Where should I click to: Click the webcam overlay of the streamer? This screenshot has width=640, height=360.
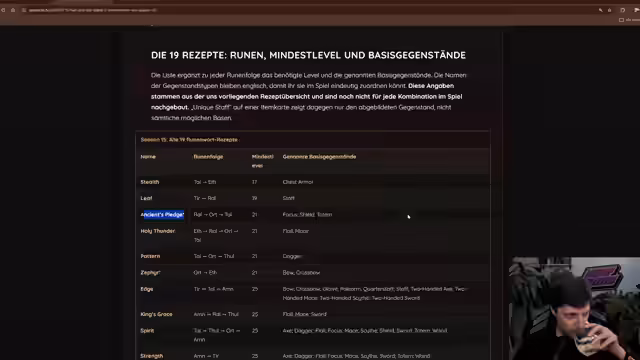click(x=574, y=309)
